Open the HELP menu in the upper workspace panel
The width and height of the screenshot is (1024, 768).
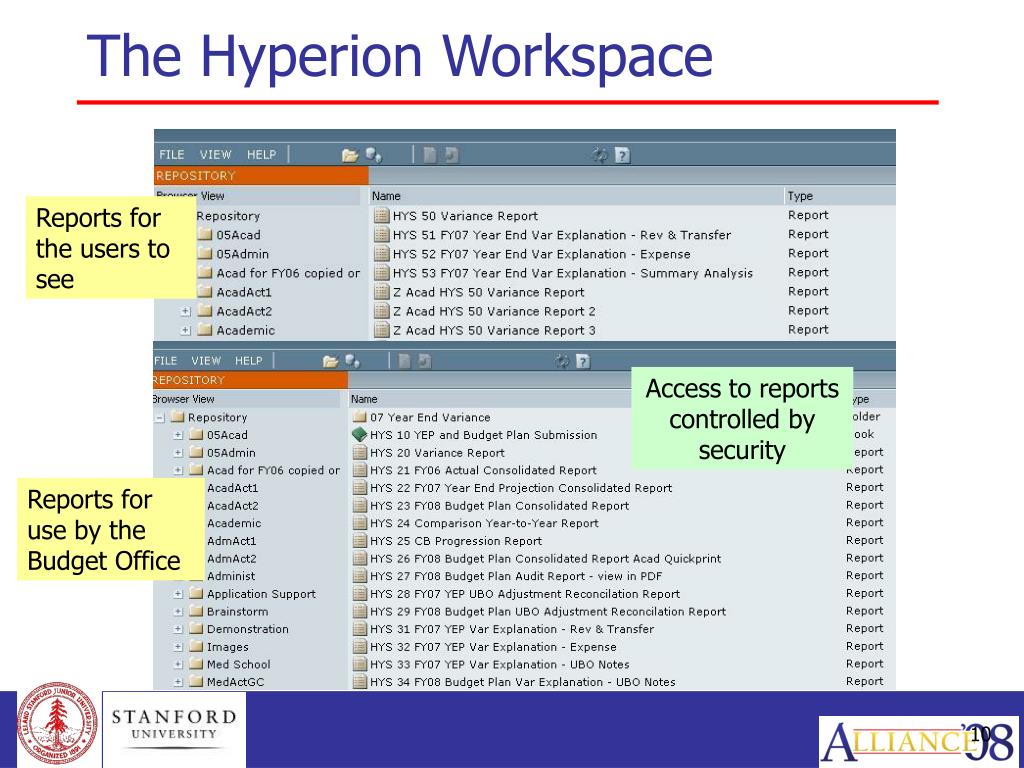point(261,155)
